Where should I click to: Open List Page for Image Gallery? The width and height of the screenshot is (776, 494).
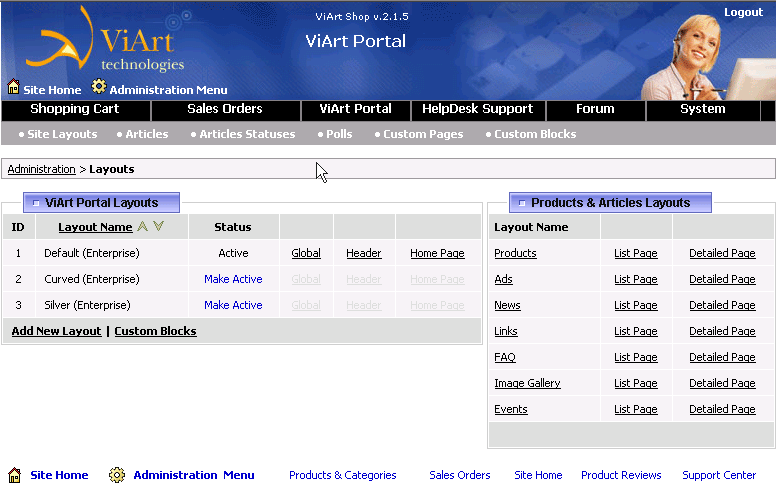(636, 383)
